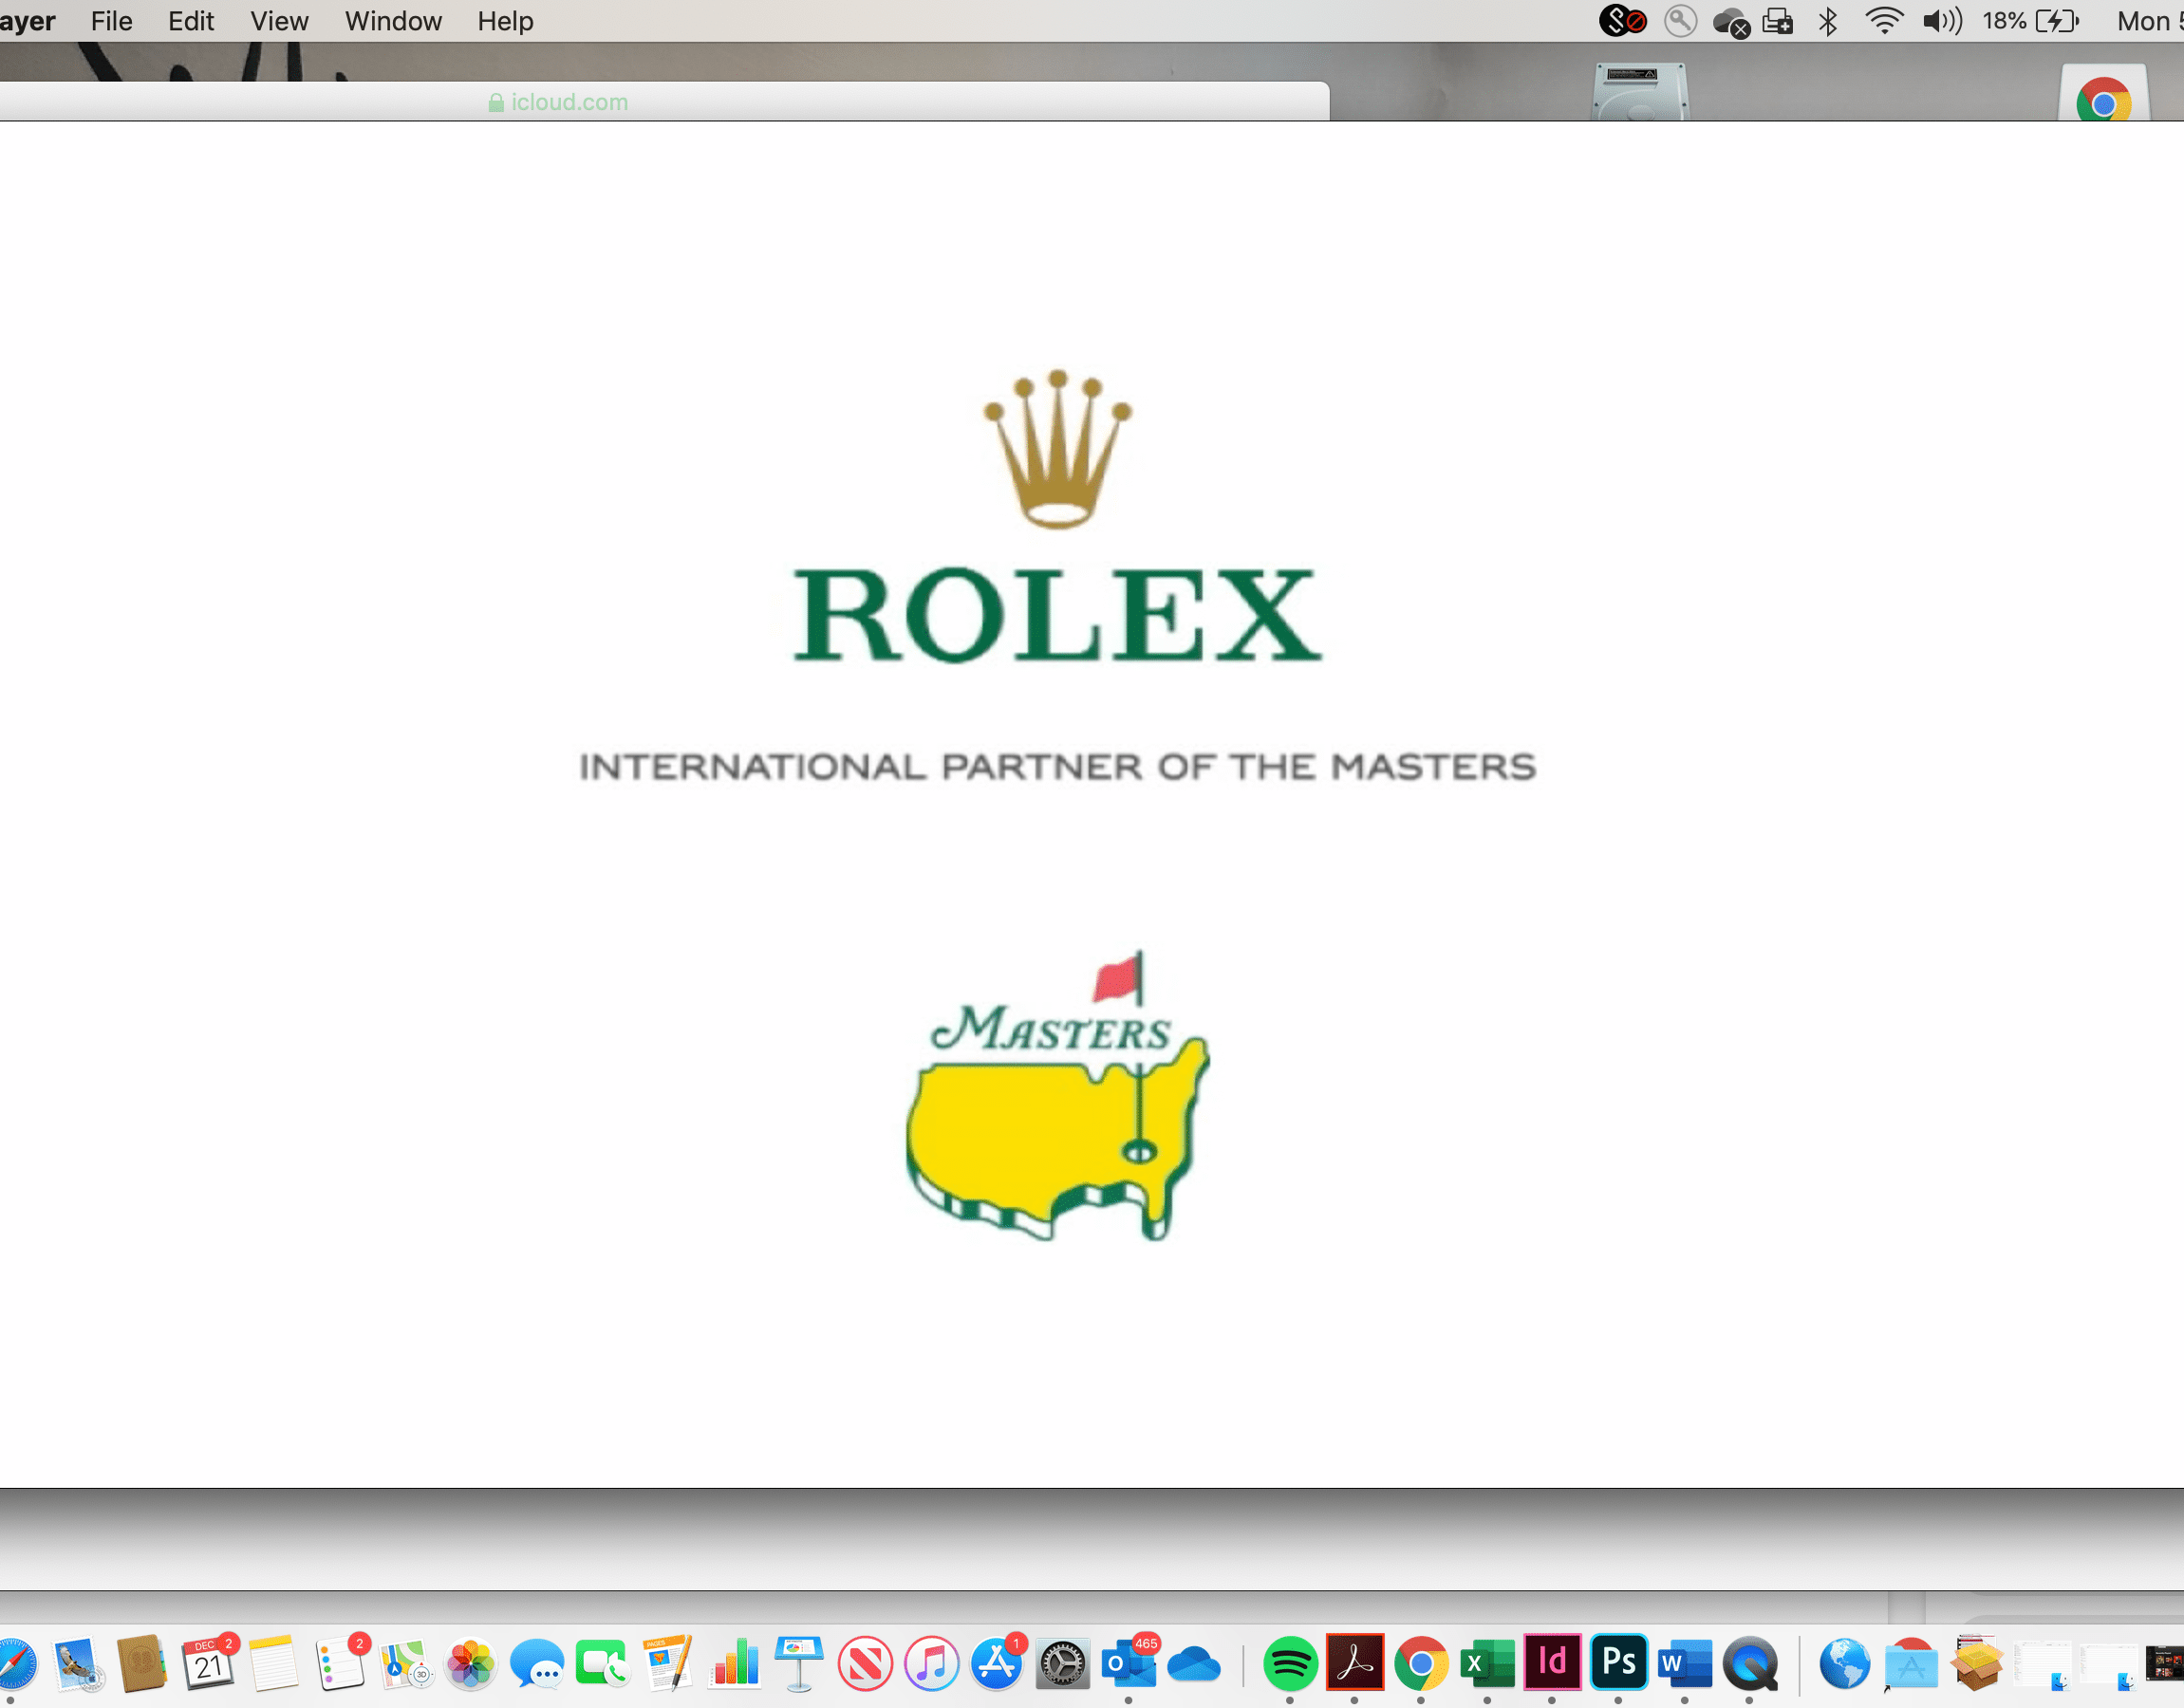This screenshot has height=1708, width=2184.
Task: Open Keynote from the Dock
Action: [x=800, y=1664]
